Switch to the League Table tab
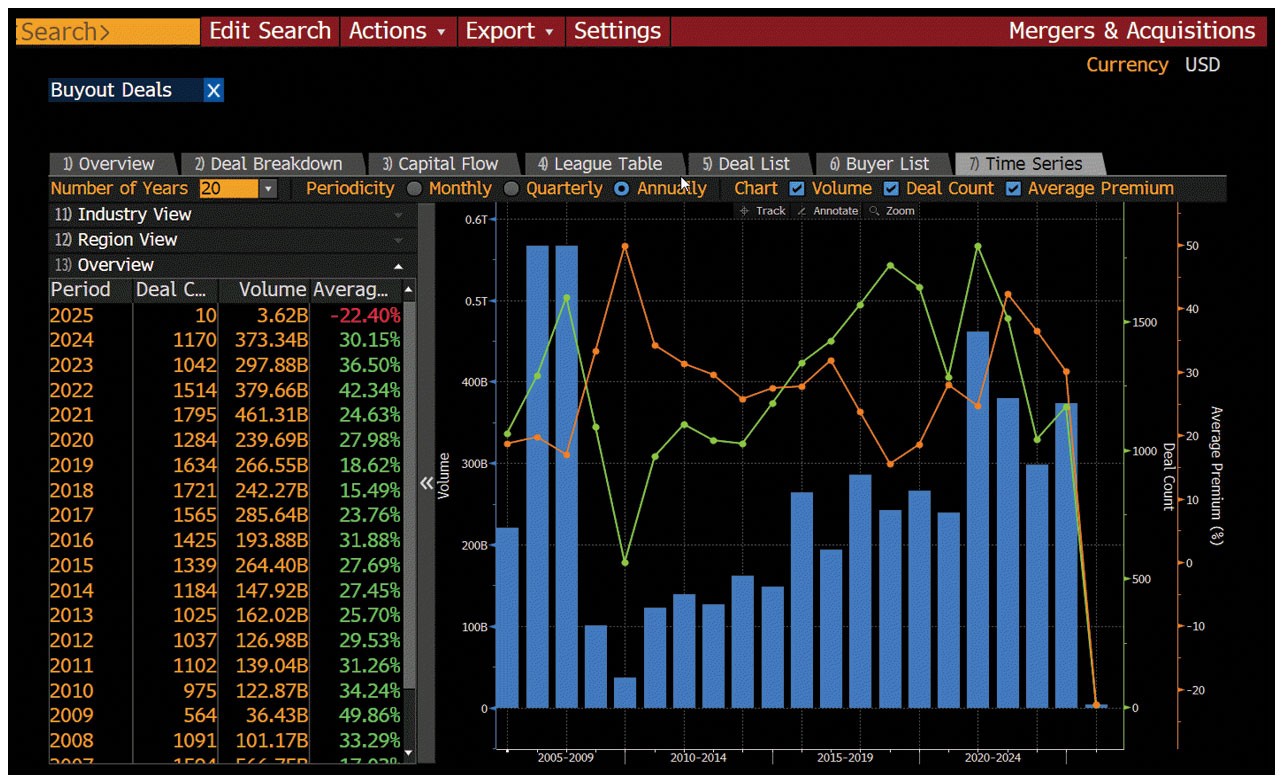This screenshot has width=1283, height=783. [x=604, y=163]
